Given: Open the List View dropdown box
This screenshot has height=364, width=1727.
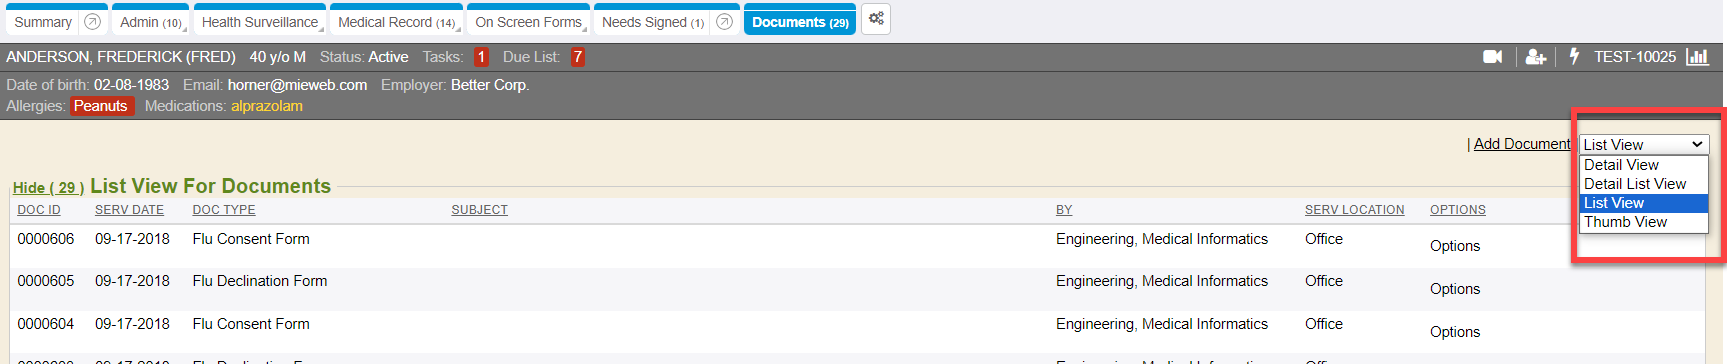Looking at the screenshot, I should [x=1643, y=145].
